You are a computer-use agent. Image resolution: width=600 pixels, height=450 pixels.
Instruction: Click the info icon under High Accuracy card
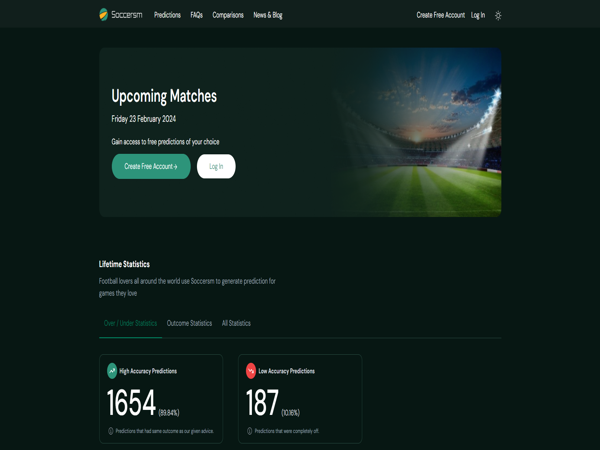point(111,431)
